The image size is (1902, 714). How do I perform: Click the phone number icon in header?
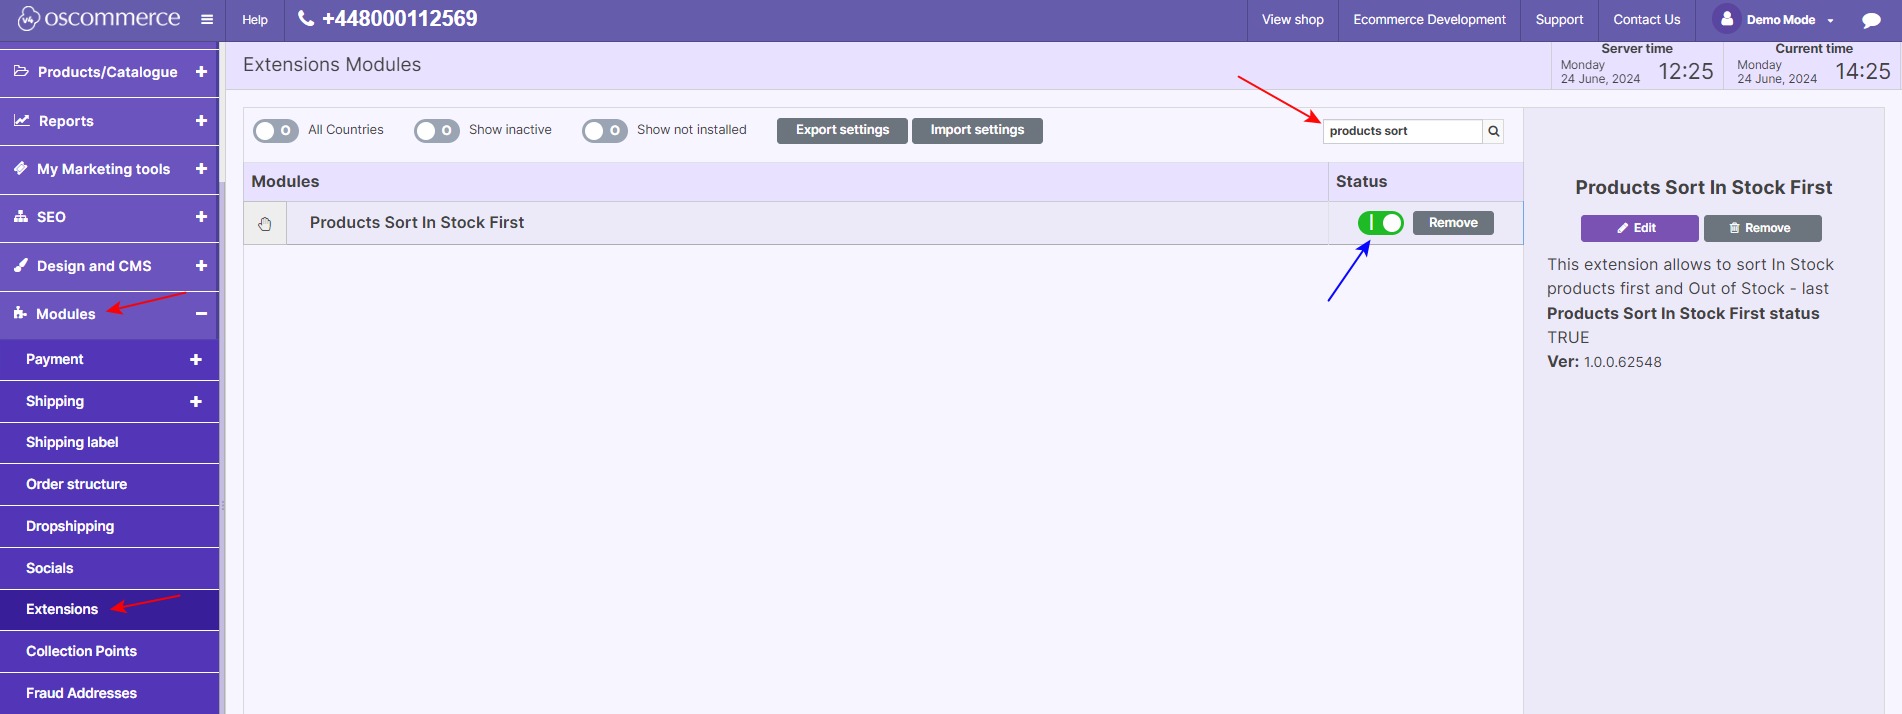pos(306,19)
